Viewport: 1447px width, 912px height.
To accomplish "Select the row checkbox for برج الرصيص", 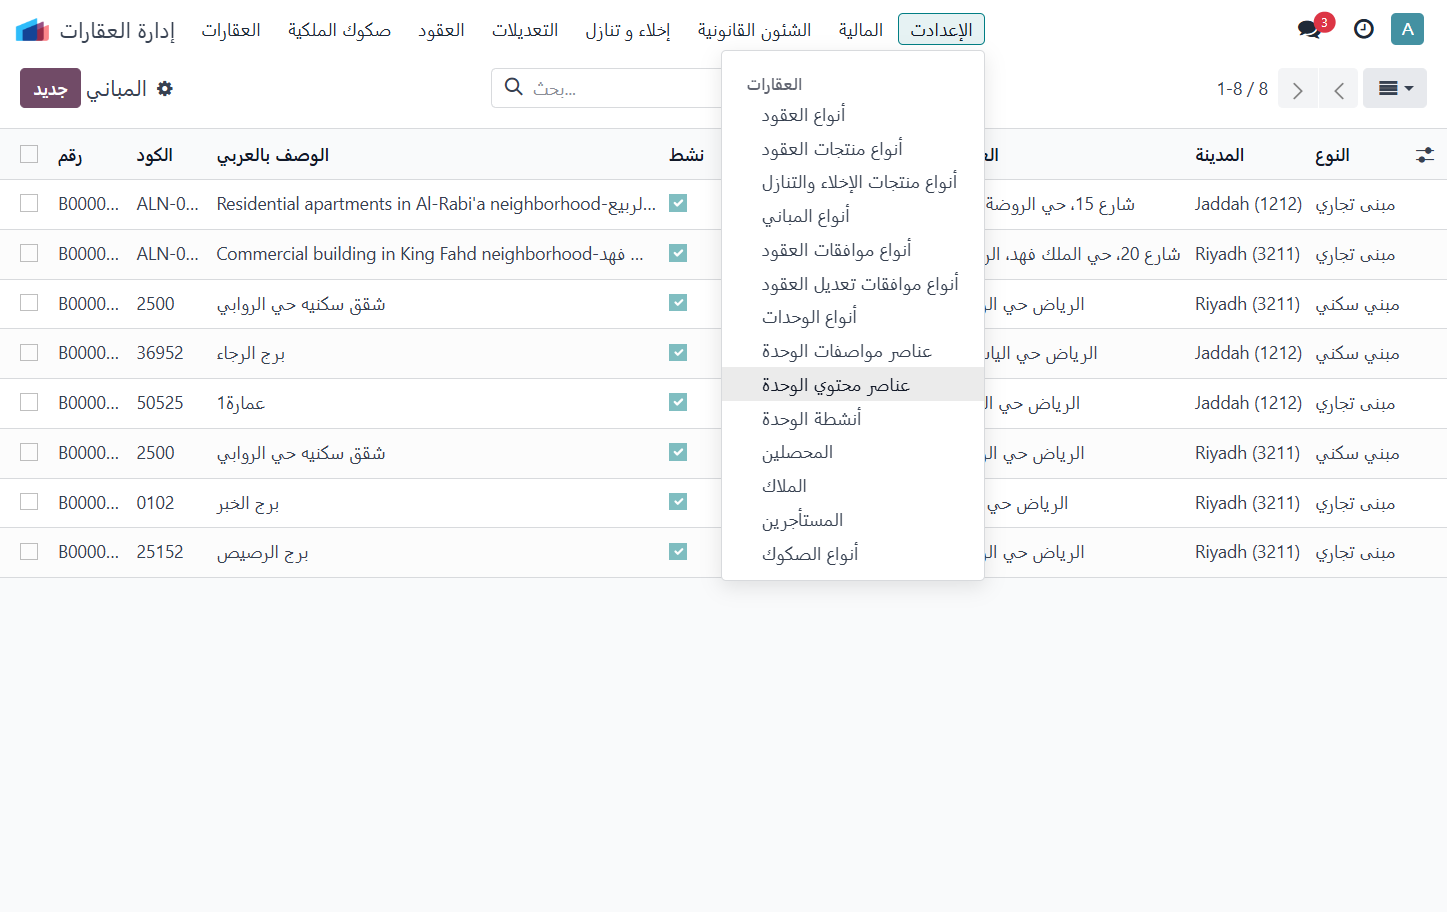I will [x=29, y=552].
